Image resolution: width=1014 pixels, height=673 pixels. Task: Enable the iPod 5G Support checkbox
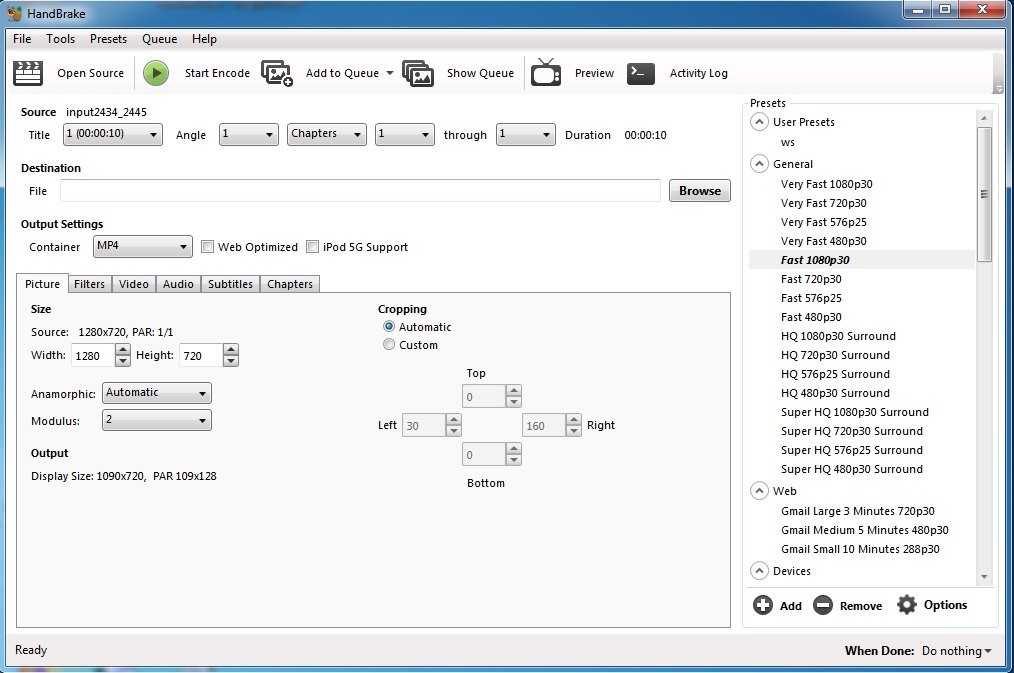click(312, 246)
